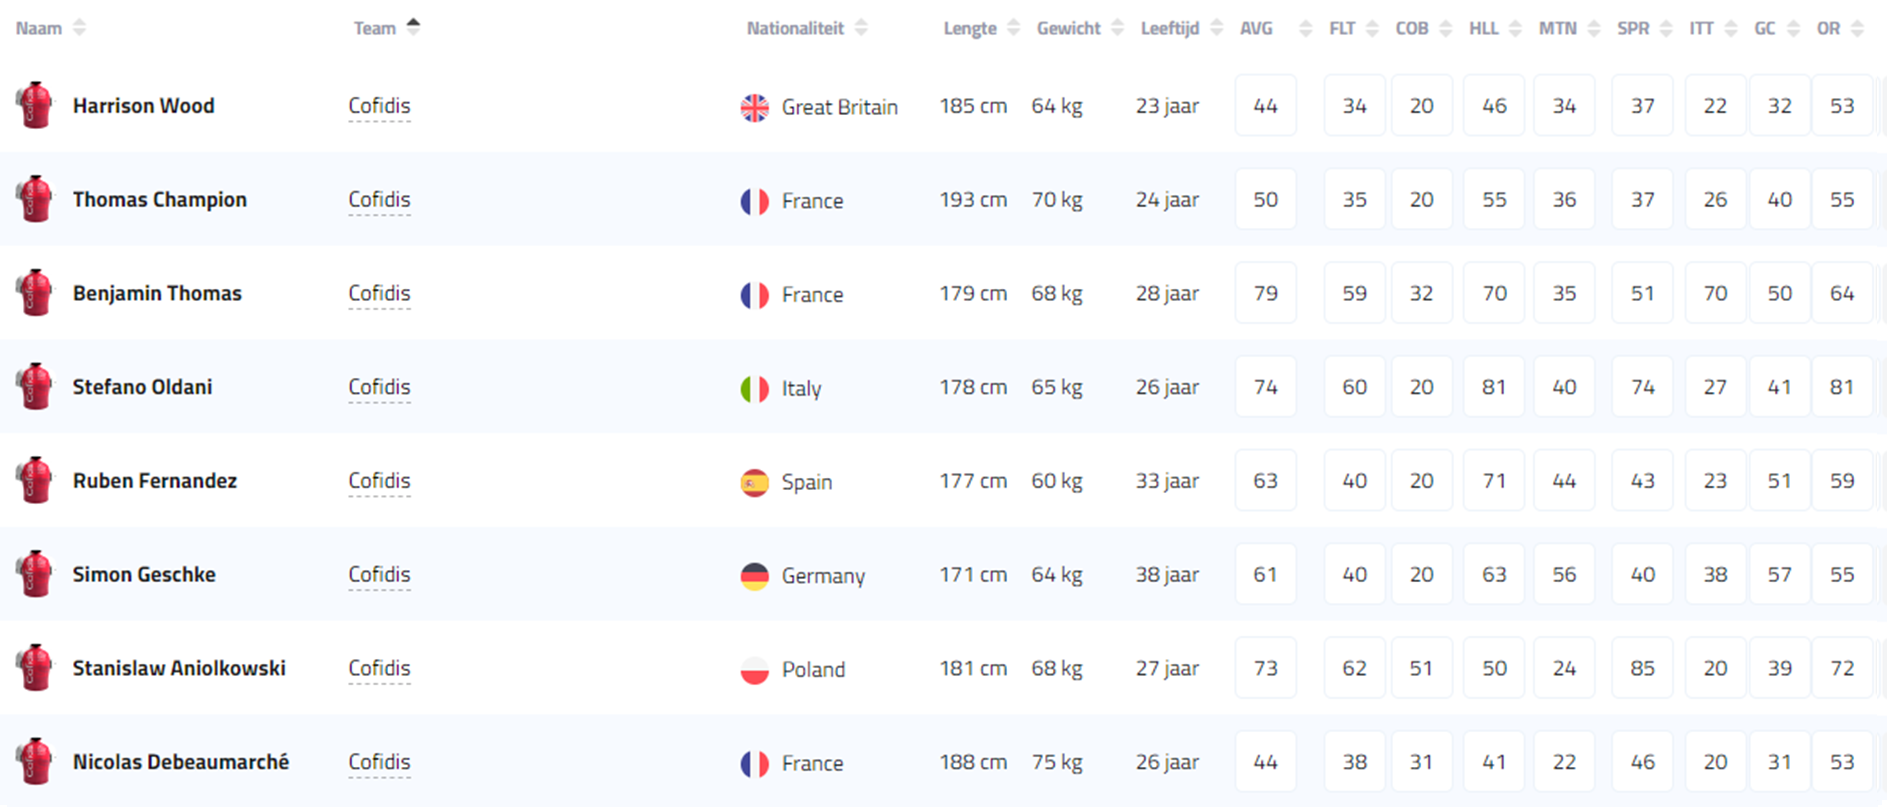Click the Italy flag icon
This screenshot has height=807, width=1887.
(x=755, y=388)
